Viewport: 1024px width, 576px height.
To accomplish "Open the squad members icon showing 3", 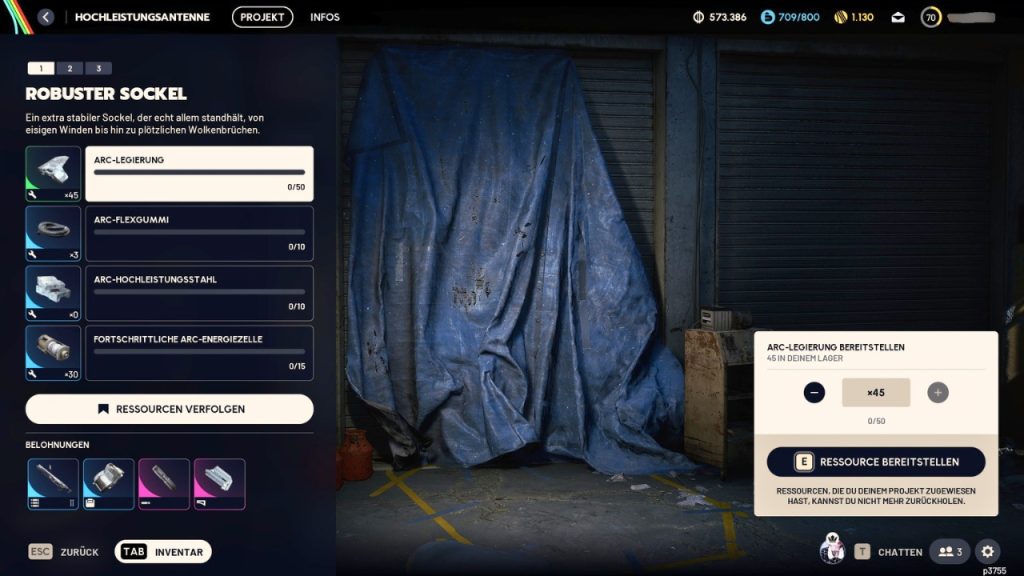I will point(949,551).
